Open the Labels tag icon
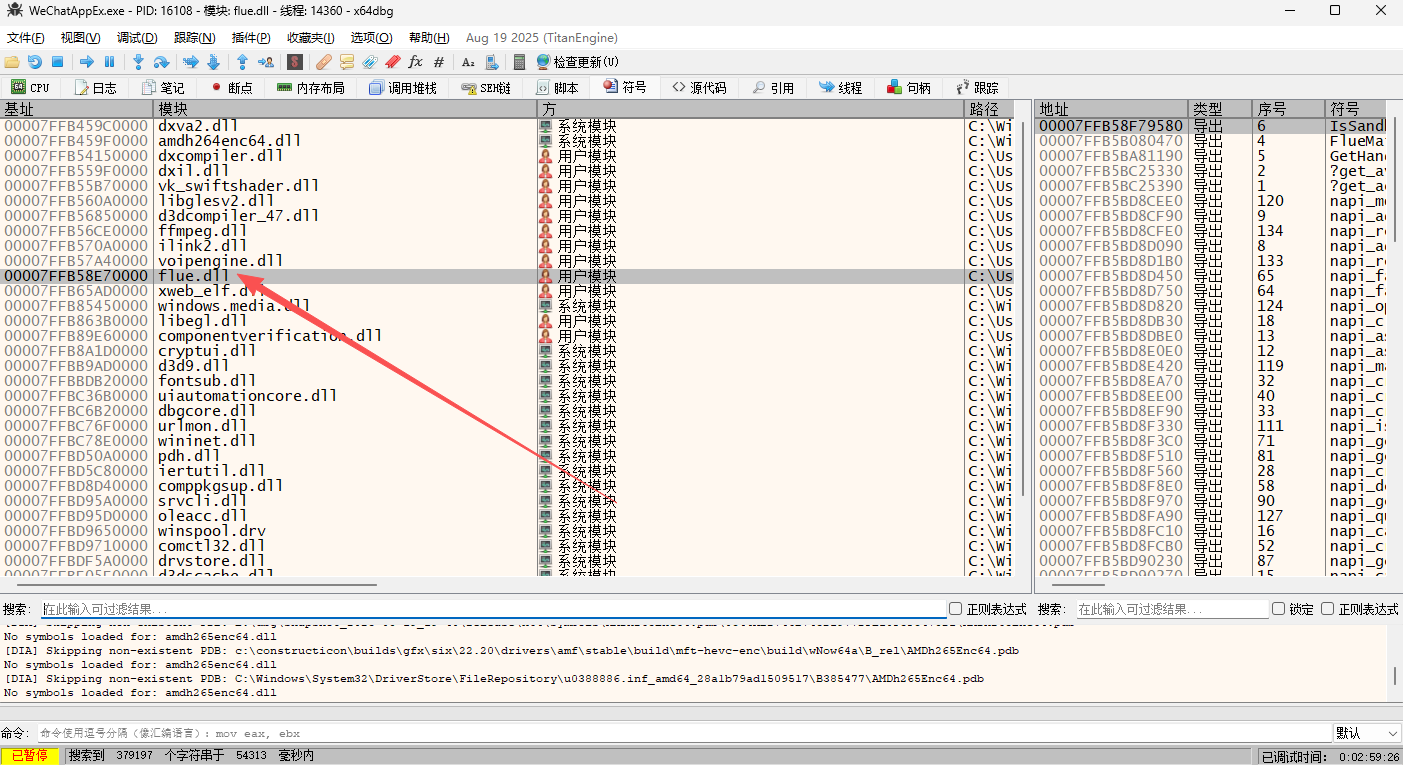This screenshot has height=765, width=1403. tap(369, 62)
